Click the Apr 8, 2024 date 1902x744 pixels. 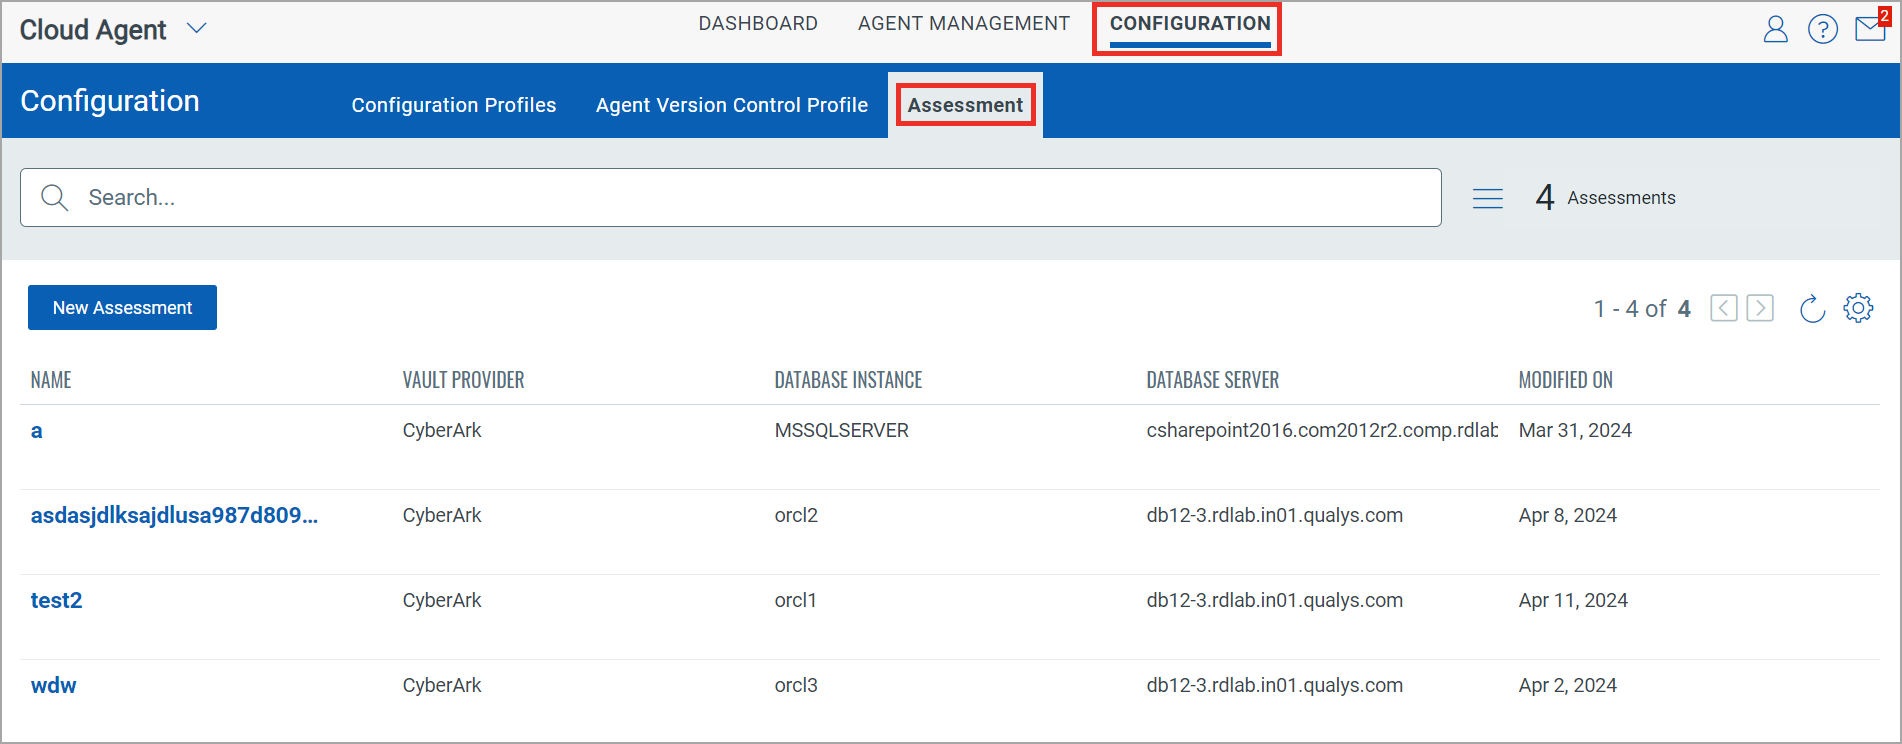(x=1567, y=516)
